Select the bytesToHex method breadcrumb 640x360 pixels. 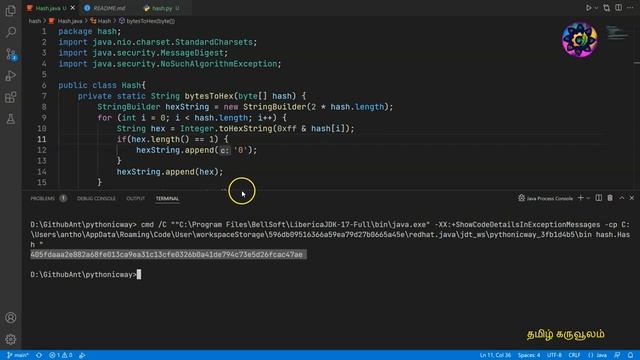[147, 21]
